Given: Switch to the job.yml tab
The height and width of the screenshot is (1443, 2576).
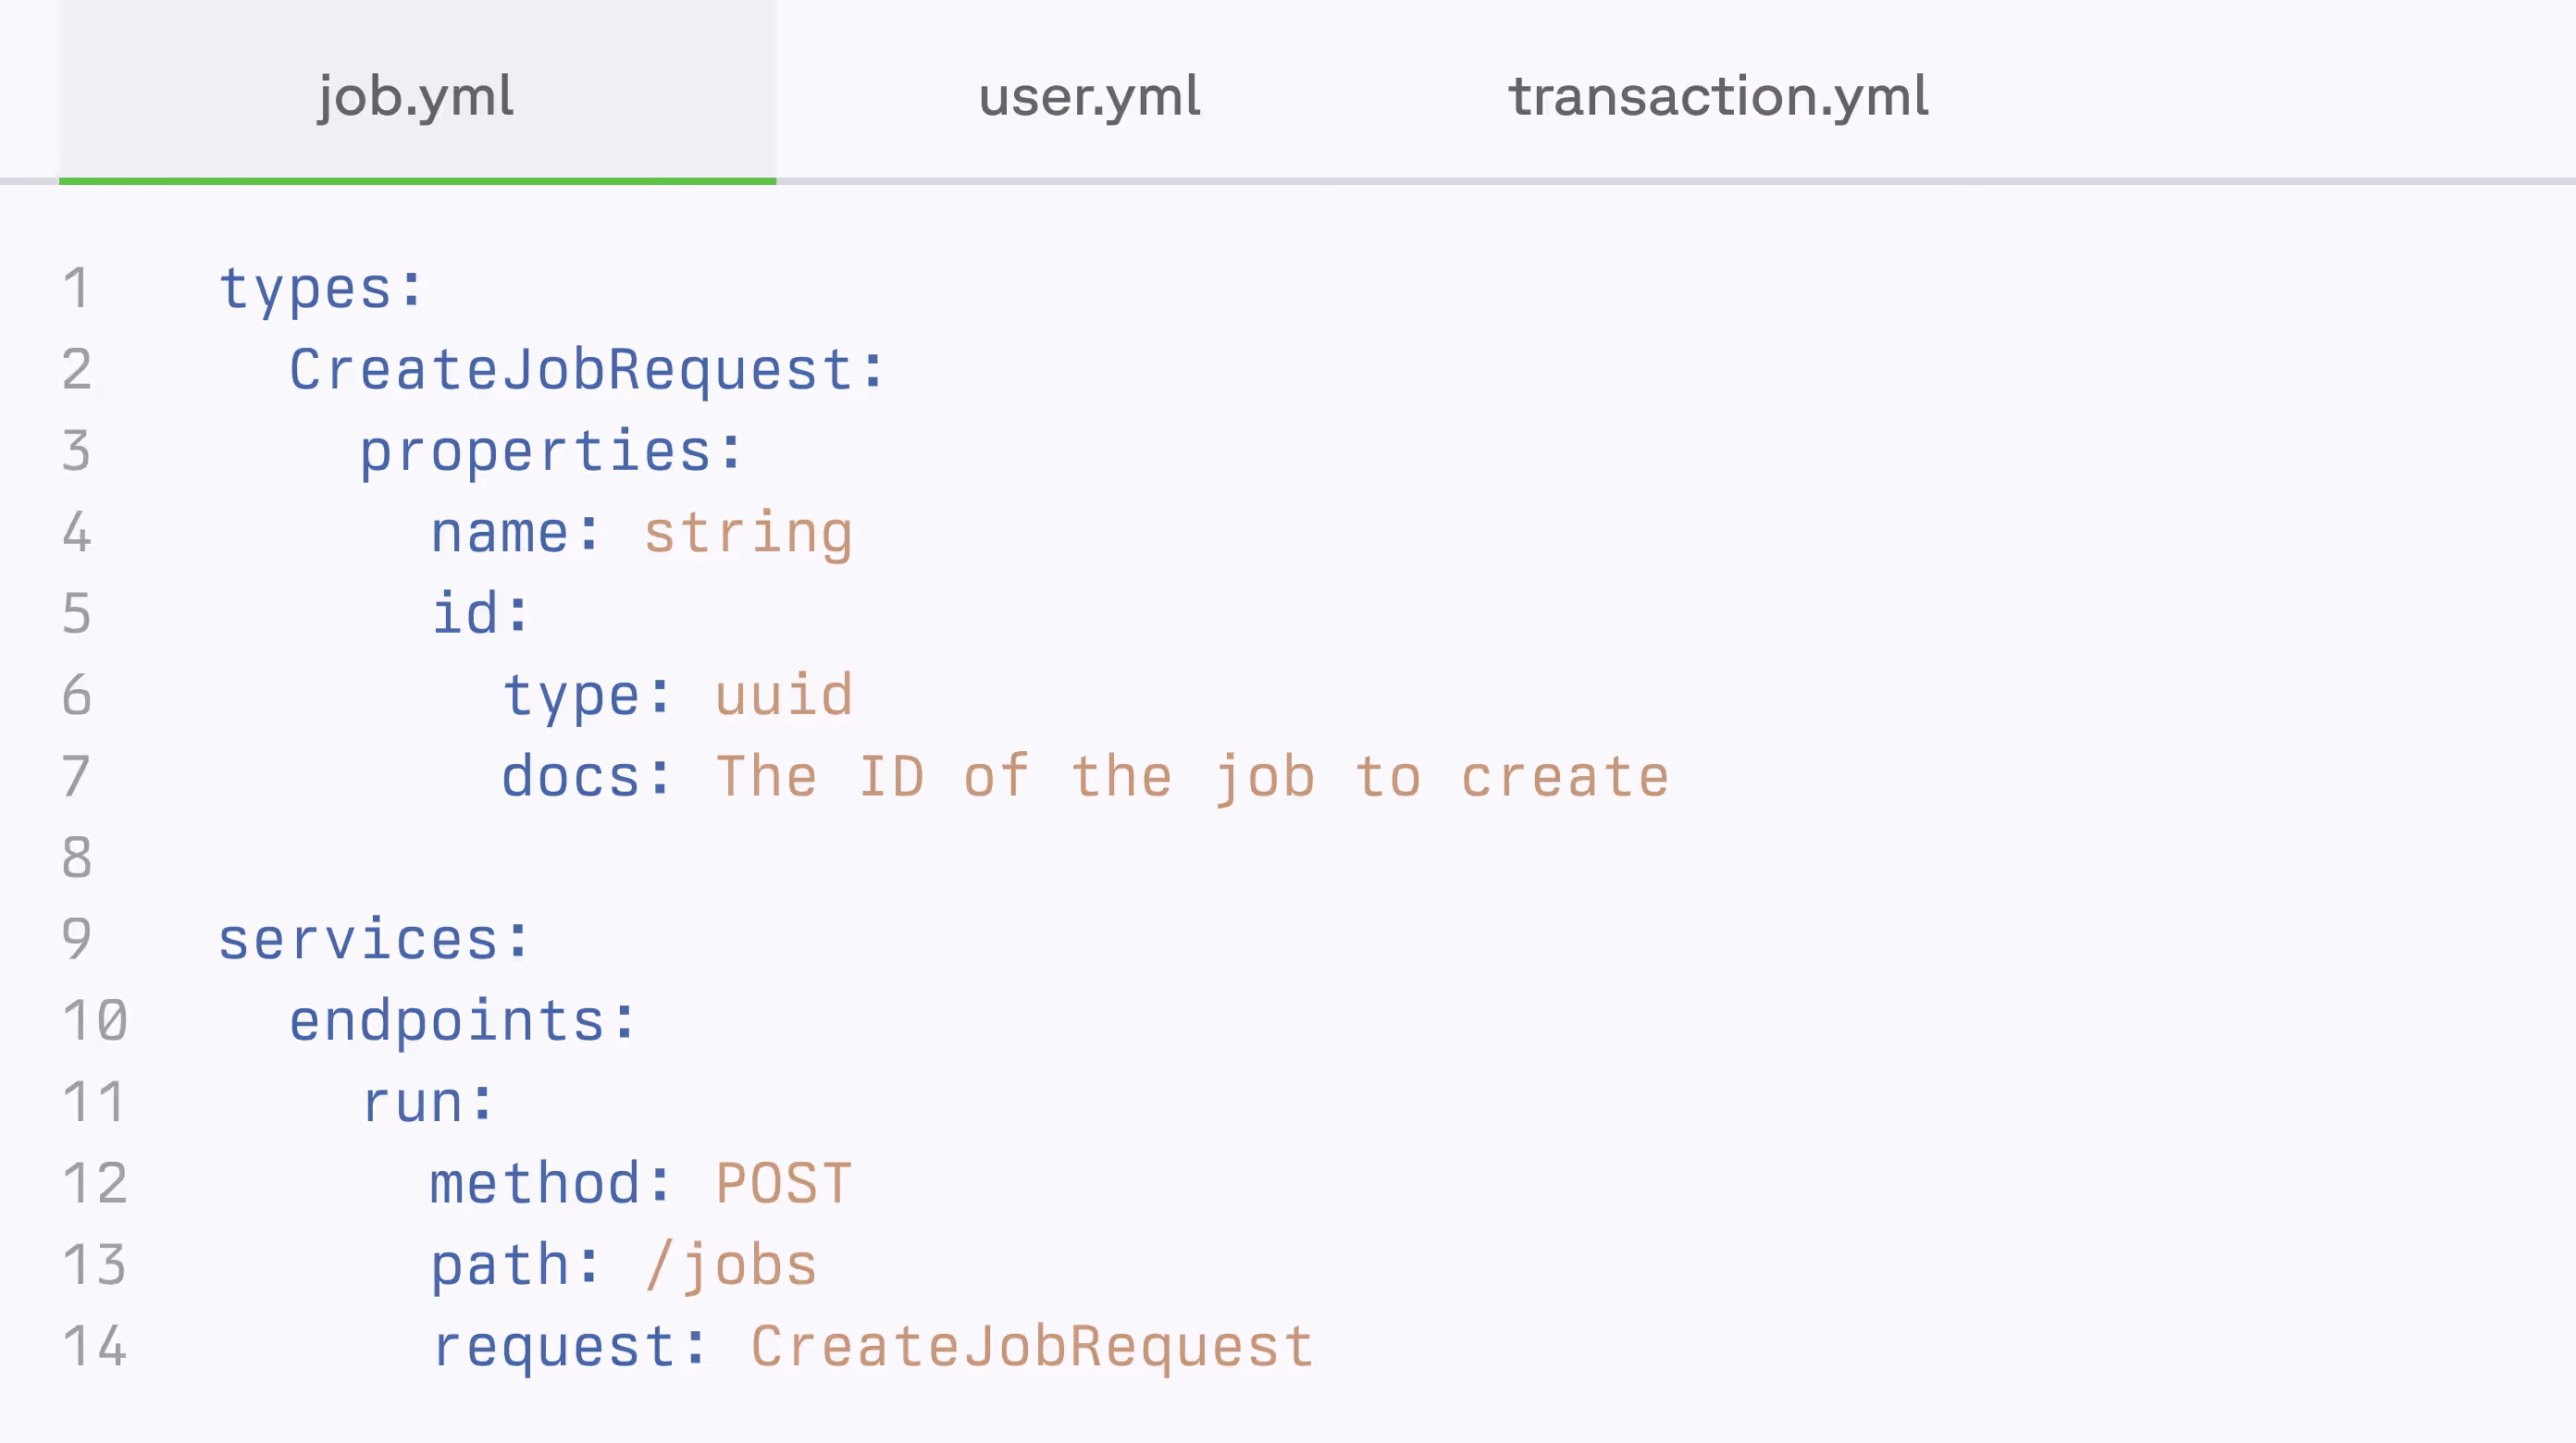Looking at the screenshot, I should click(x=416, y=96).
